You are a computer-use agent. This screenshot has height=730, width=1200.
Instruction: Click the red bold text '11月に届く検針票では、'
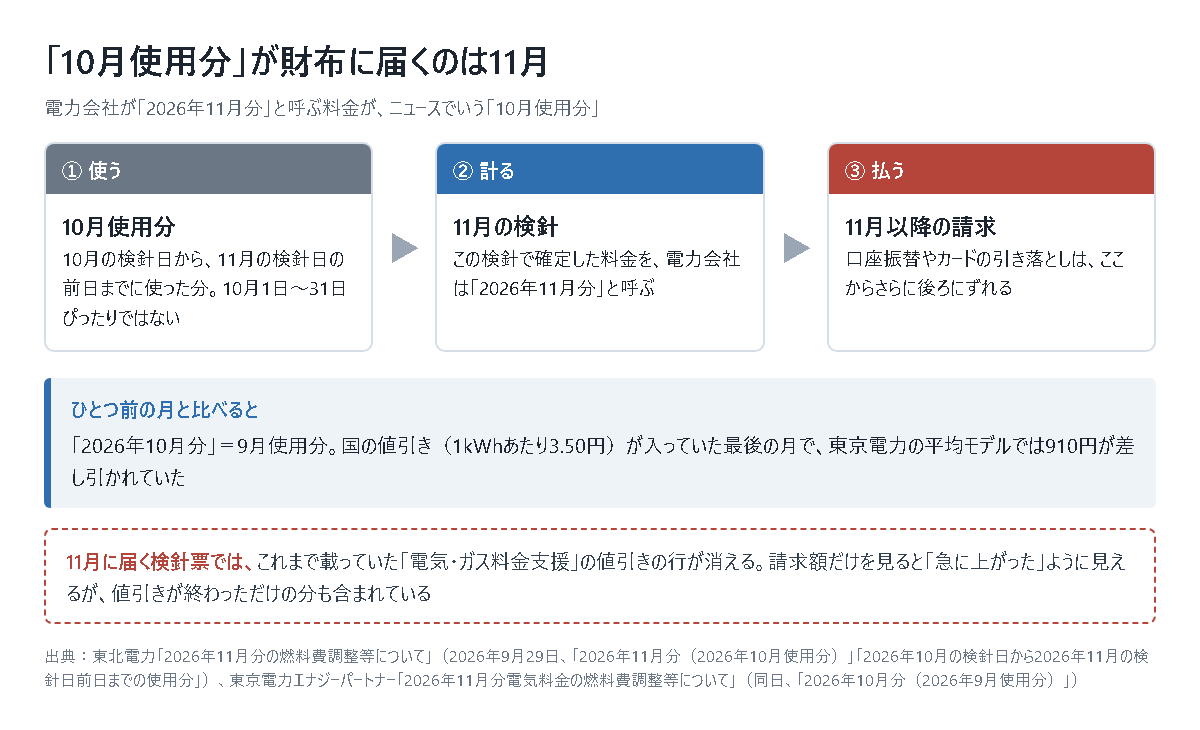pyautogui.click(x=160, y=562)
